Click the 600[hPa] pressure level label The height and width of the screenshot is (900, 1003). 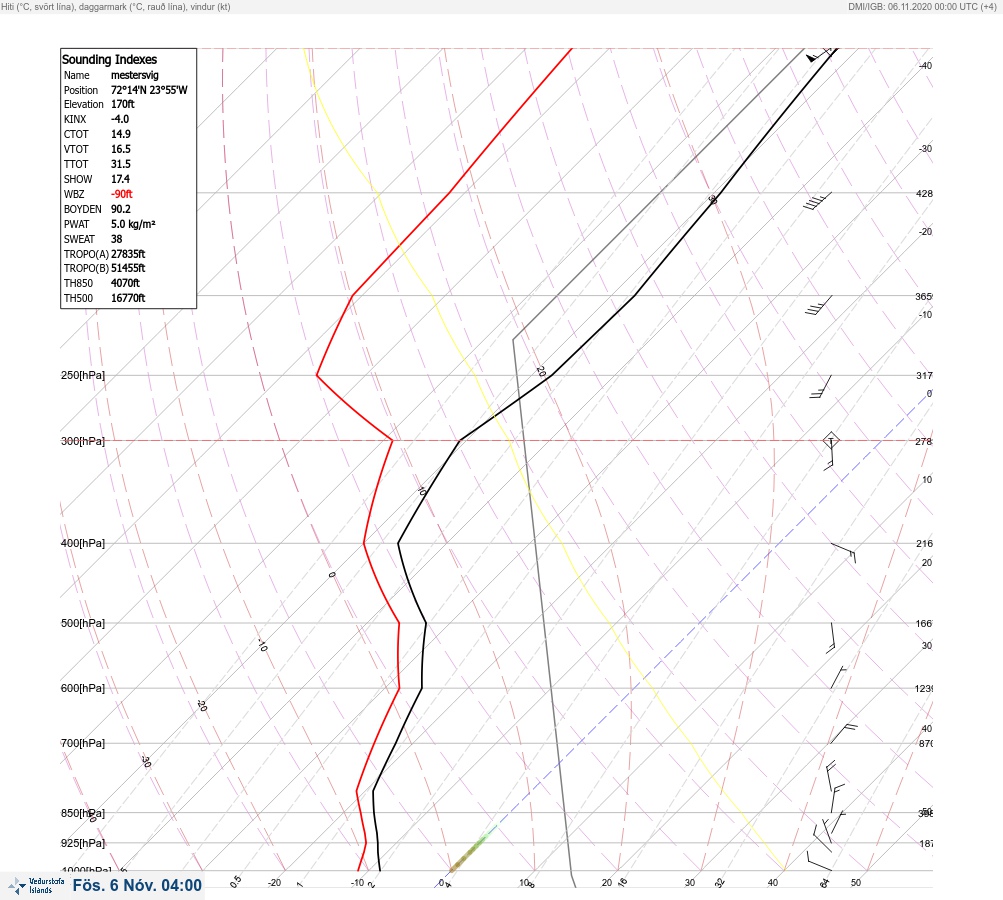[83, 688]
